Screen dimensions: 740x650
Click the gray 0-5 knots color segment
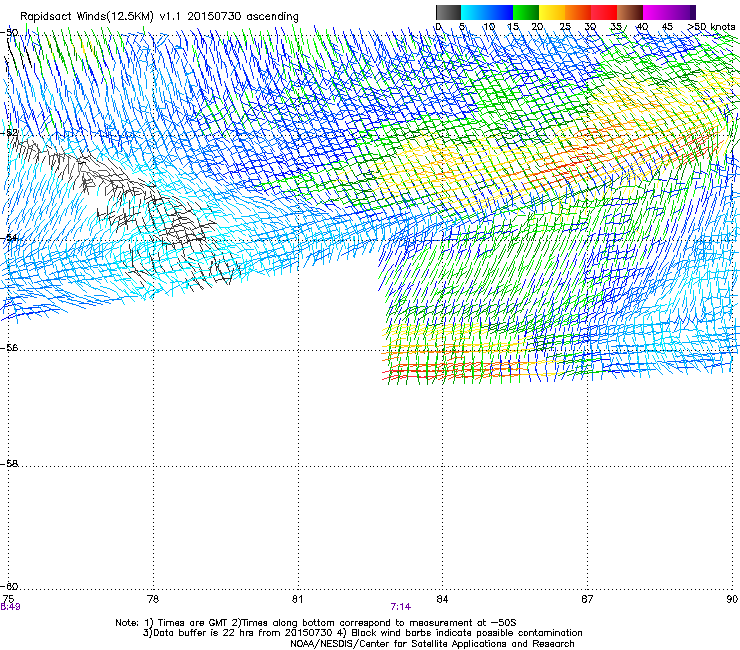pos(448,12)
